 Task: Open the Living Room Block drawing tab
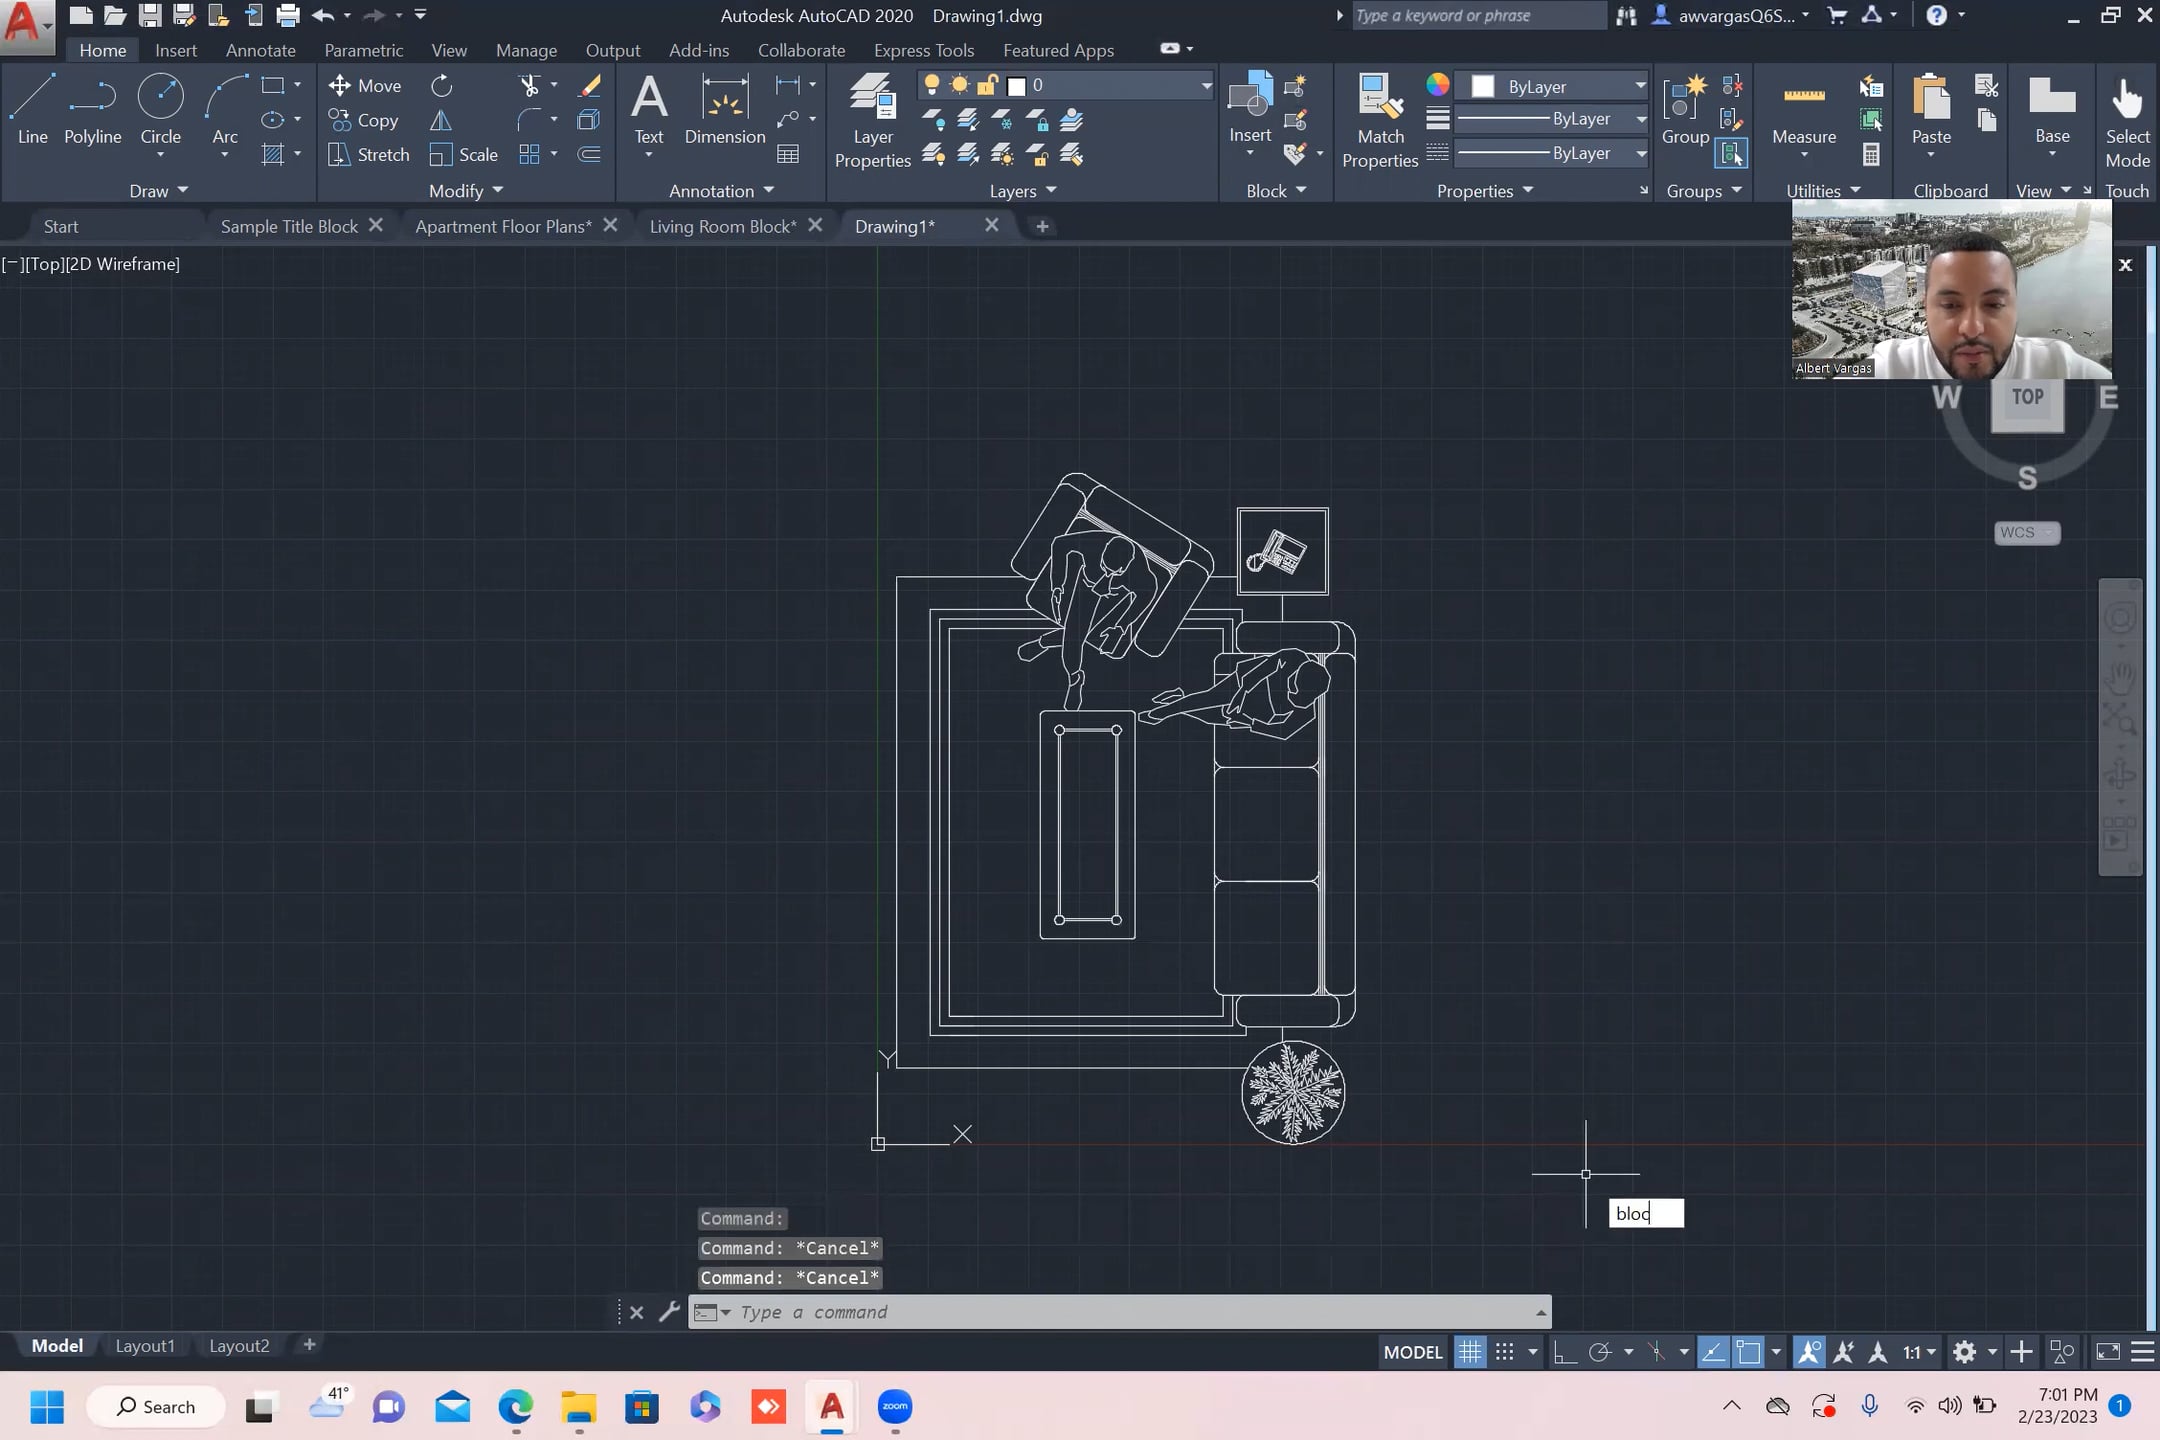(722, 225)
